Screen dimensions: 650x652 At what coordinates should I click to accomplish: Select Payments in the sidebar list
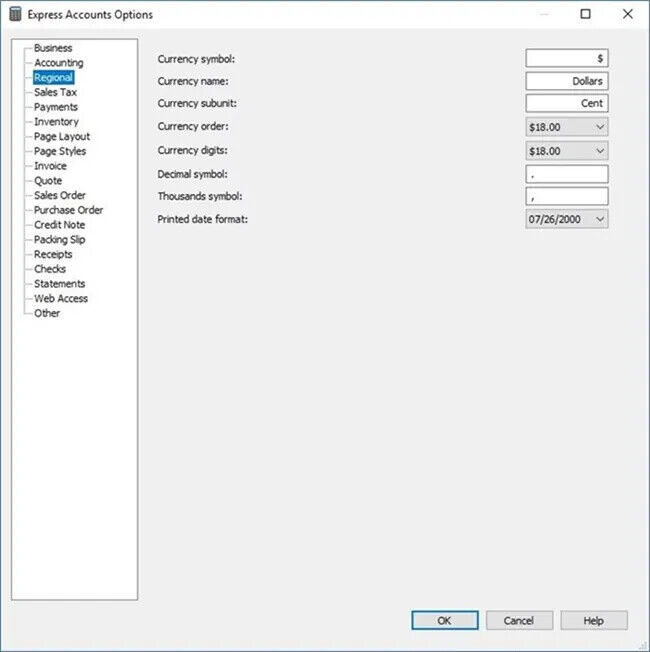56,107
